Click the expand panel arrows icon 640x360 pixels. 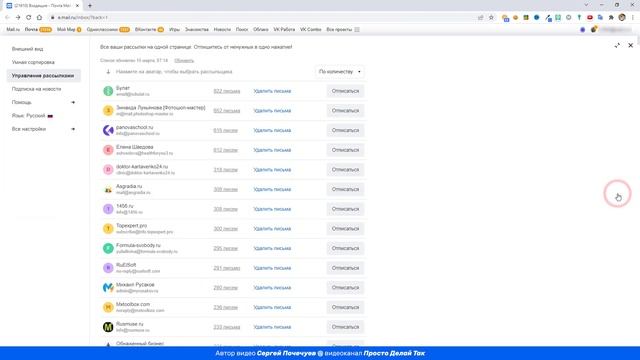[x=617, y=45]
